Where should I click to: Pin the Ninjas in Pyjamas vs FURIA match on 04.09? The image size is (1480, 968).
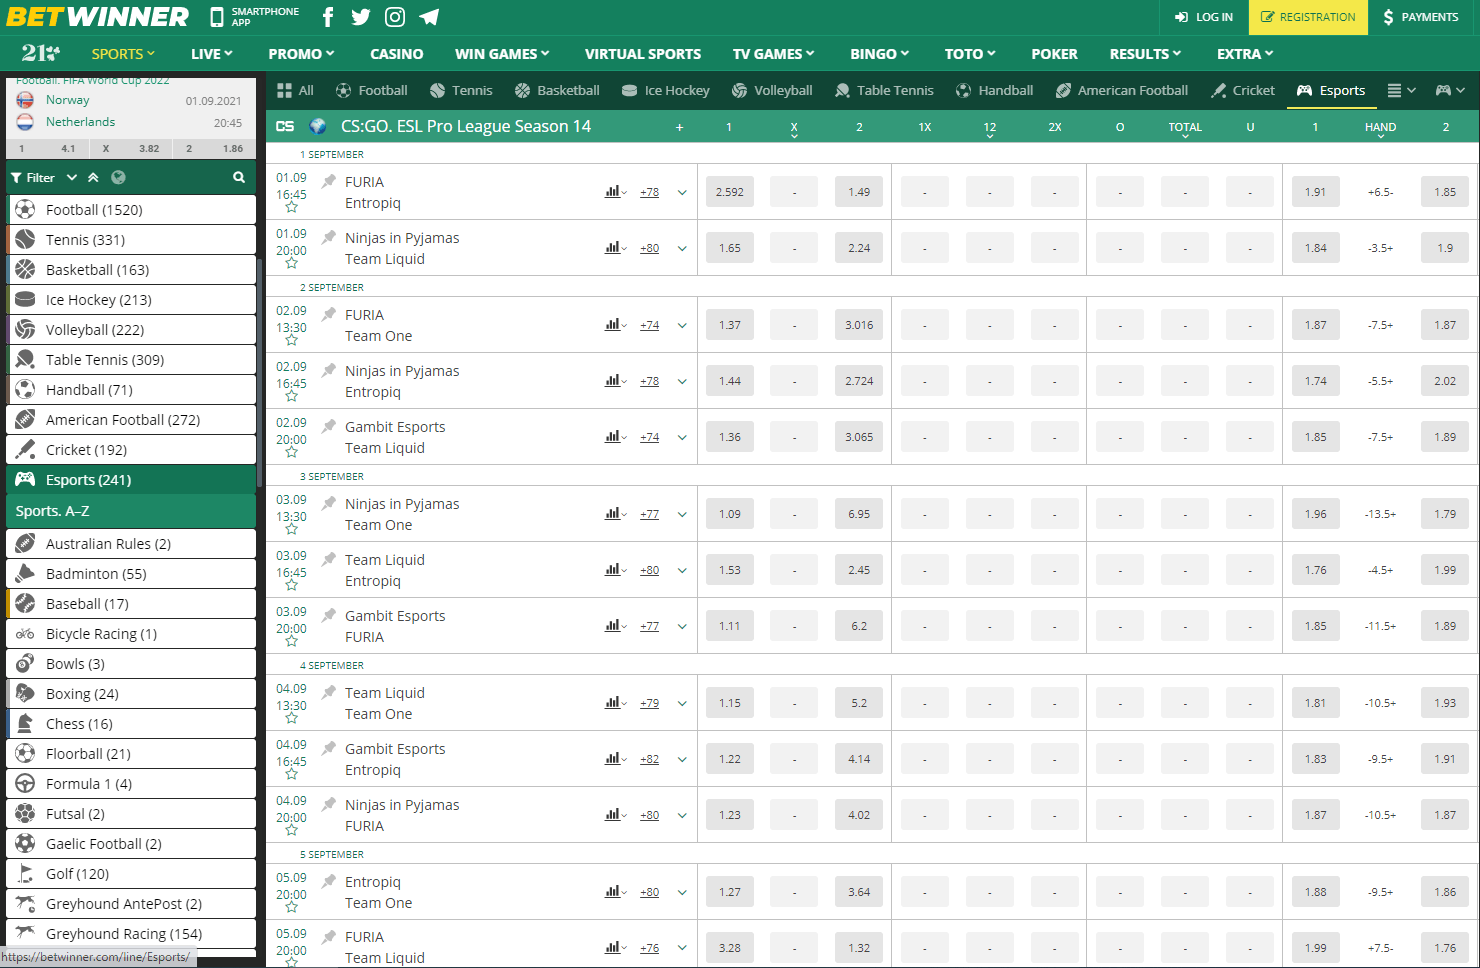tap(329, 804)
